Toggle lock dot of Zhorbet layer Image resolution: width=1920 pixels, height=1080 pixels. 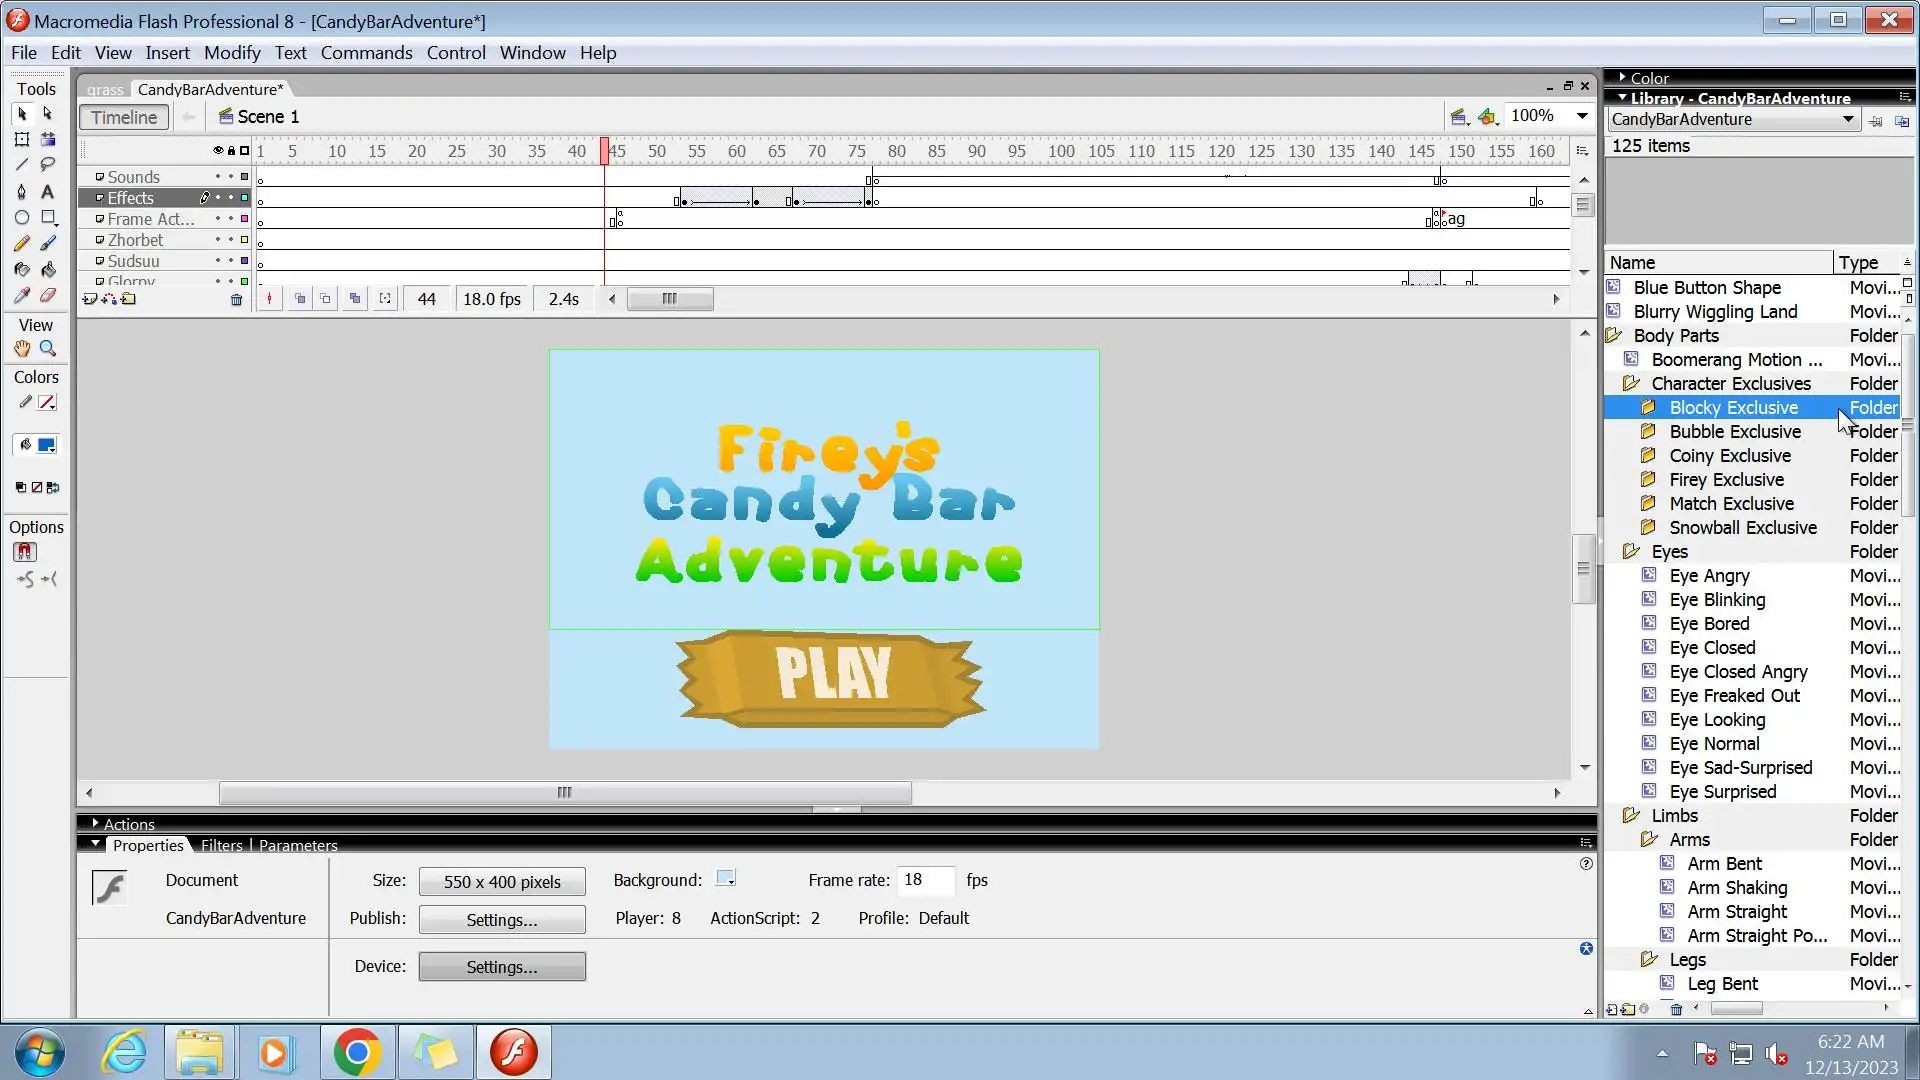[230, 240]
